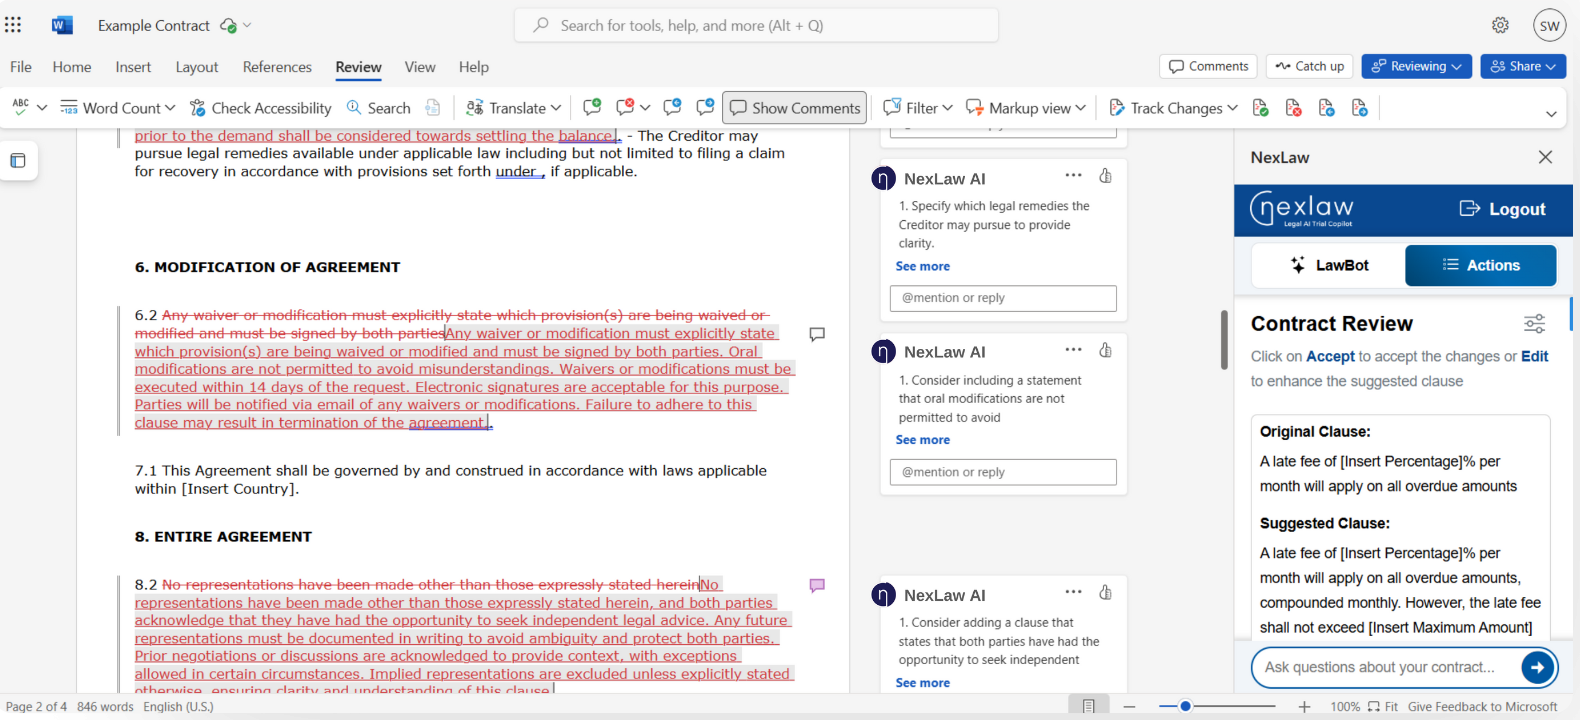Switch to the Insert tab
Screen dimensions: 1580x720
tap(133, 67)
